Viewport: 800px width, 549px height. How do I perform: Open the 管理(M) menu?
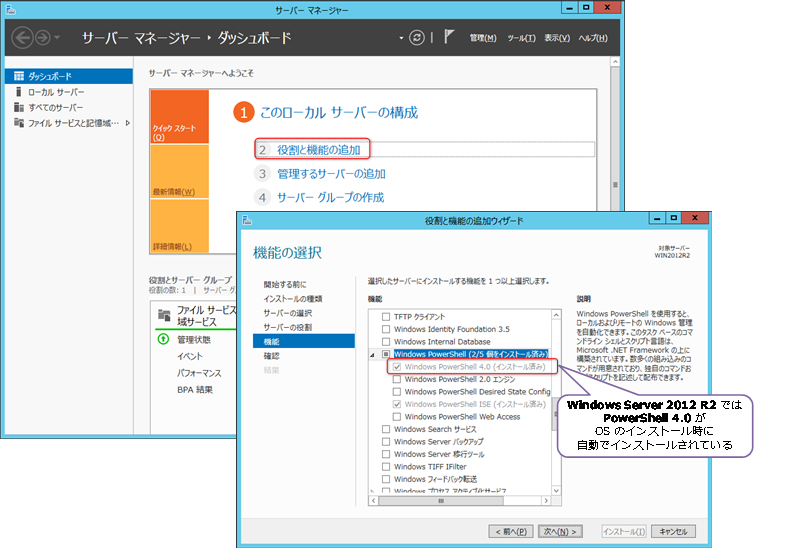coord(483,38)
